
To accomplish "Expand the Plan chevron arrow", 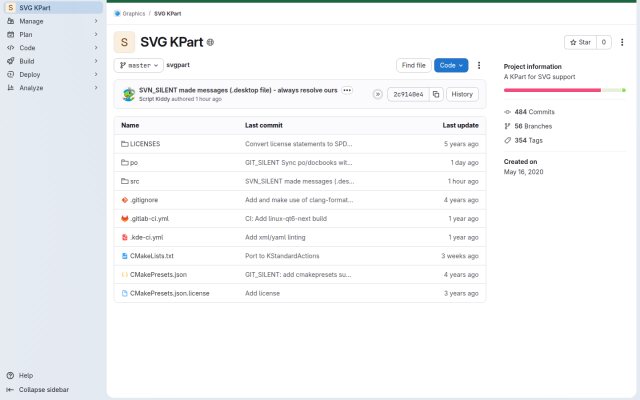I will [96, 35].
